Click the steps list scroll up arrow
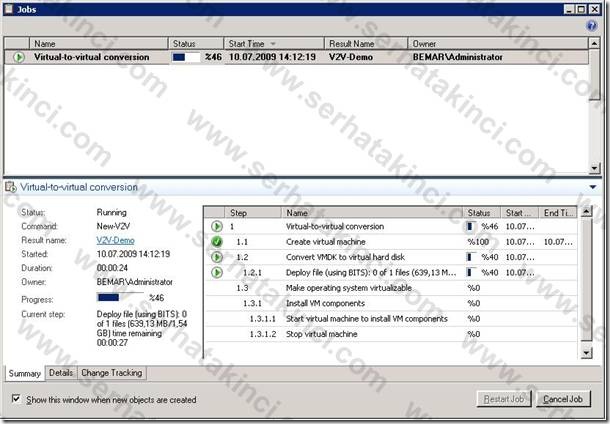The height and width of the screenshot is (424, 610). (586, 211)
